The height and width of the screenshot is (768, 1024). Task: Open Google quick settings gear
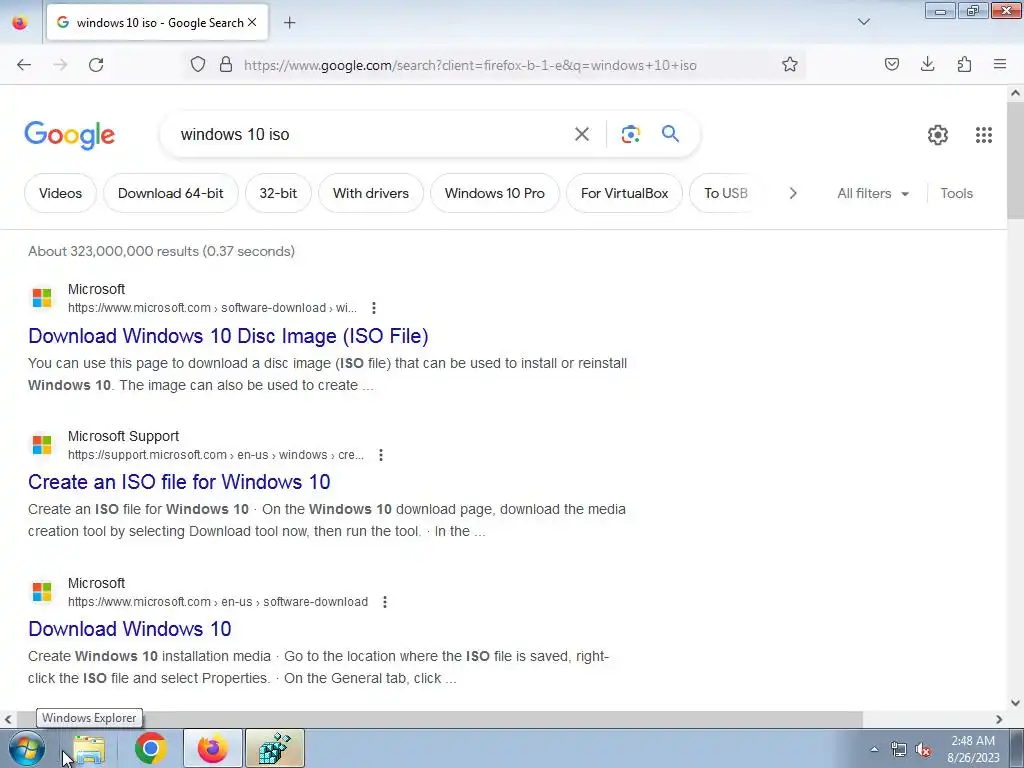(938, 135)
